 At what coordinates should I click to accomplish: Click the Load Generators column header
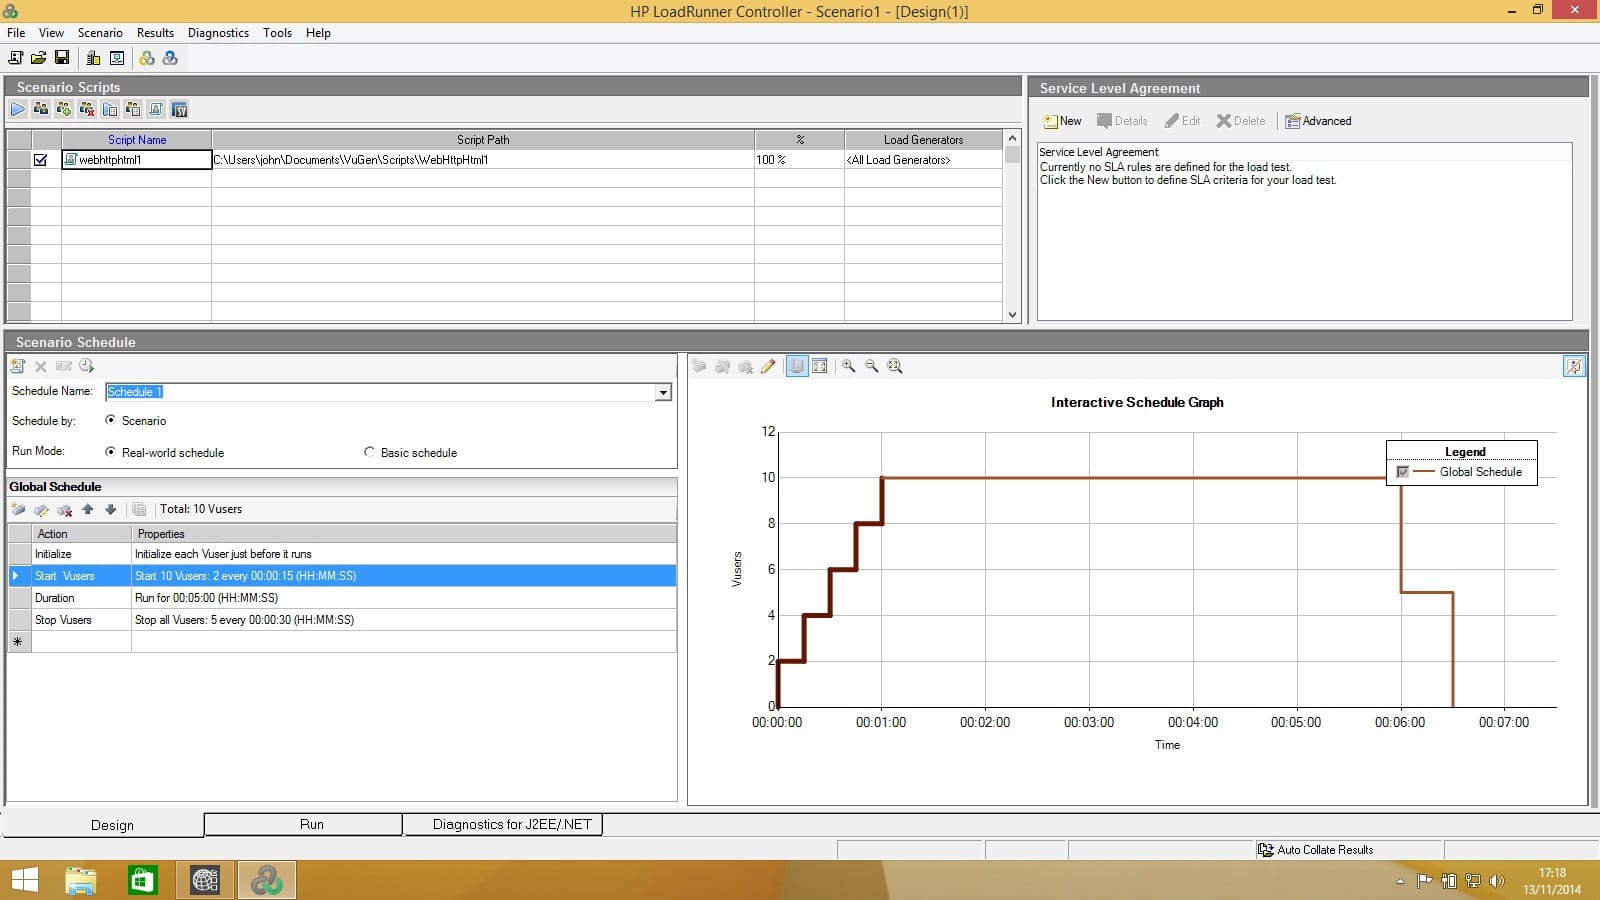tap(923, 140)
